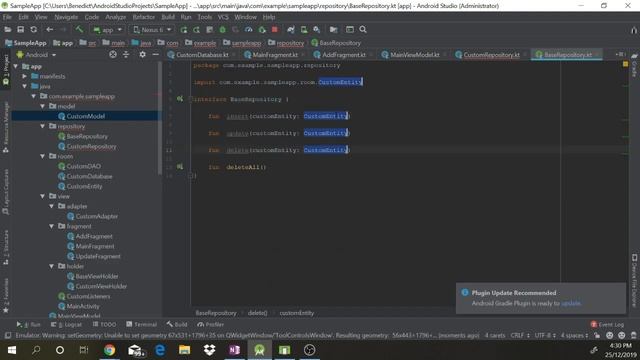Click gutter implementation icon beside interface BaseRepository
640x360 pixels.
[180, 99]
